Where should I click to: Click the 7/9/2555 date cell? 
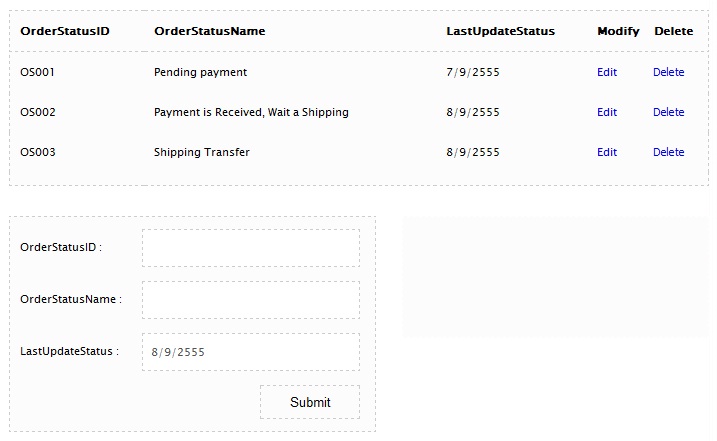[x=473, y=72]
